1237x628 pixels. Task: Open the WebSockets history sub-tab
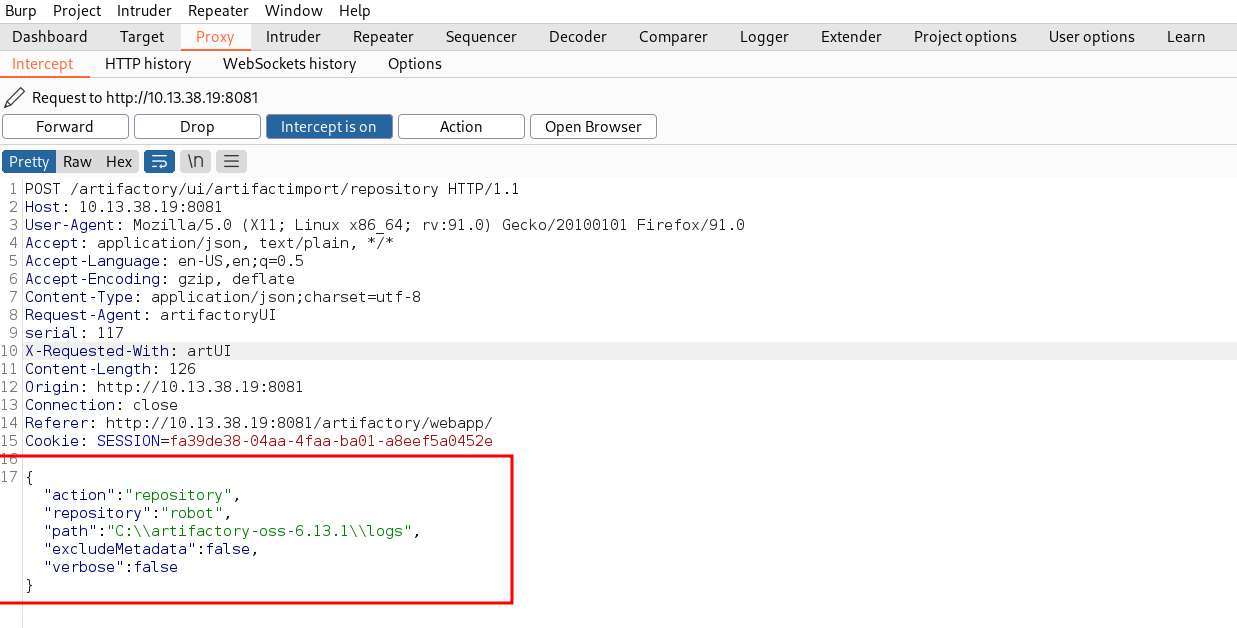point(289,64)
